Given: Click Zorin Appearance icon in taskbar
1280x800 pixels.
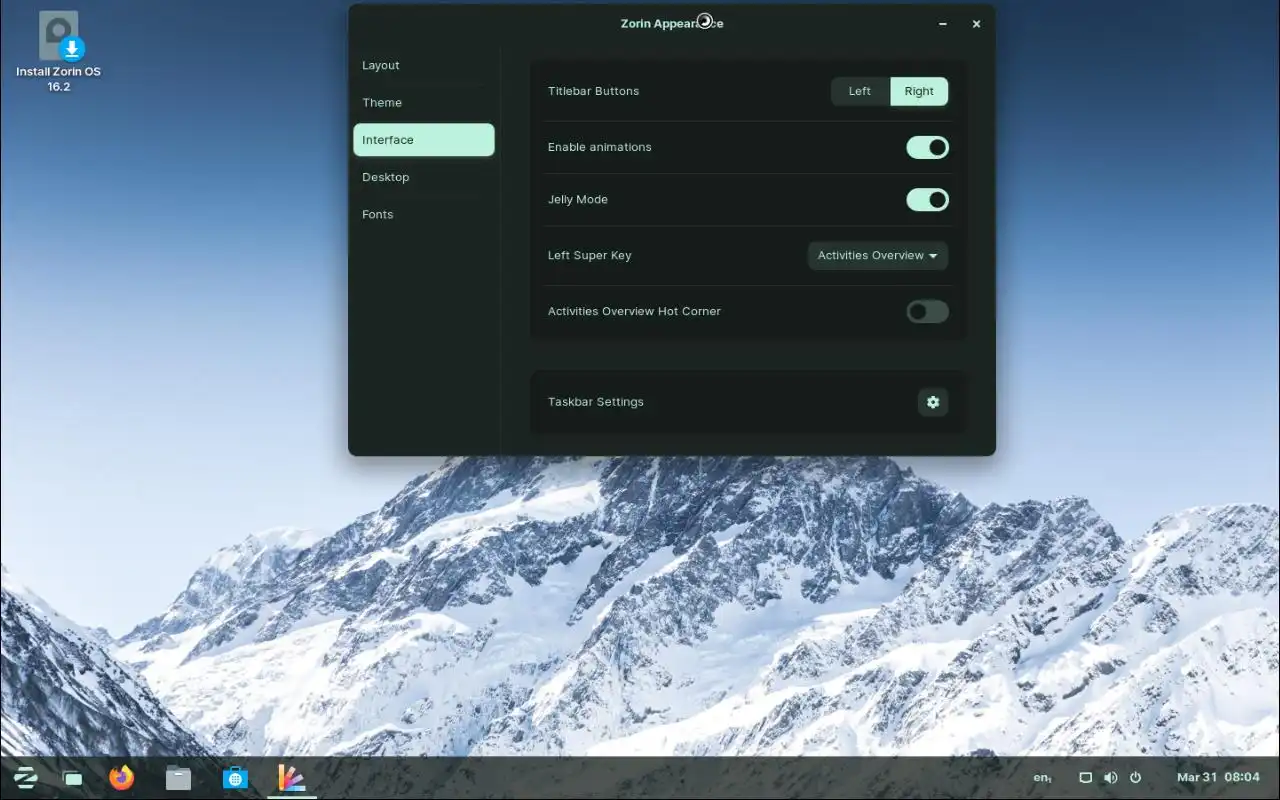Looking at the screenshot, I should pos(291,777).
